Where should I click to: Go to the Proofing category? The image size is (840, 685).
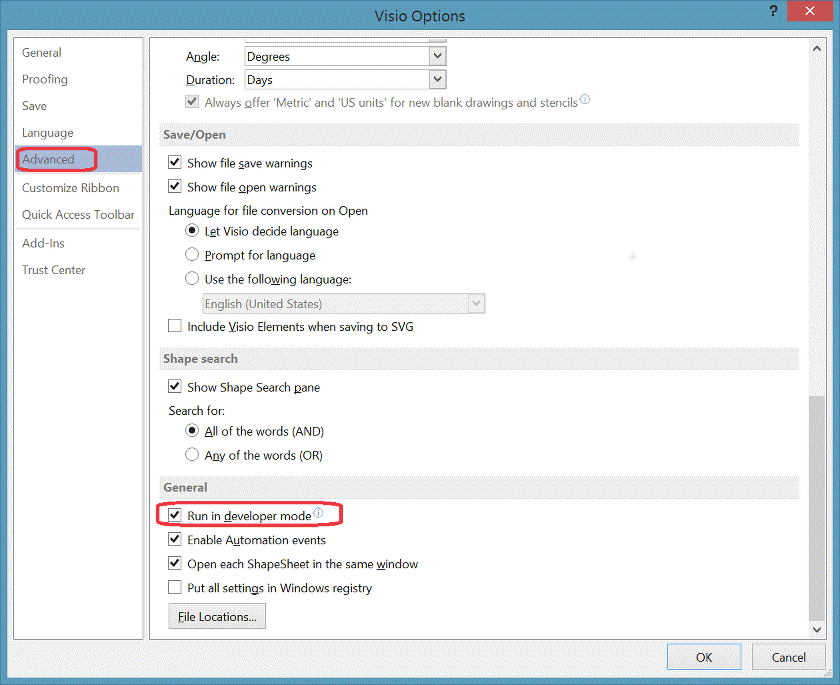click(x=45, y=79)
